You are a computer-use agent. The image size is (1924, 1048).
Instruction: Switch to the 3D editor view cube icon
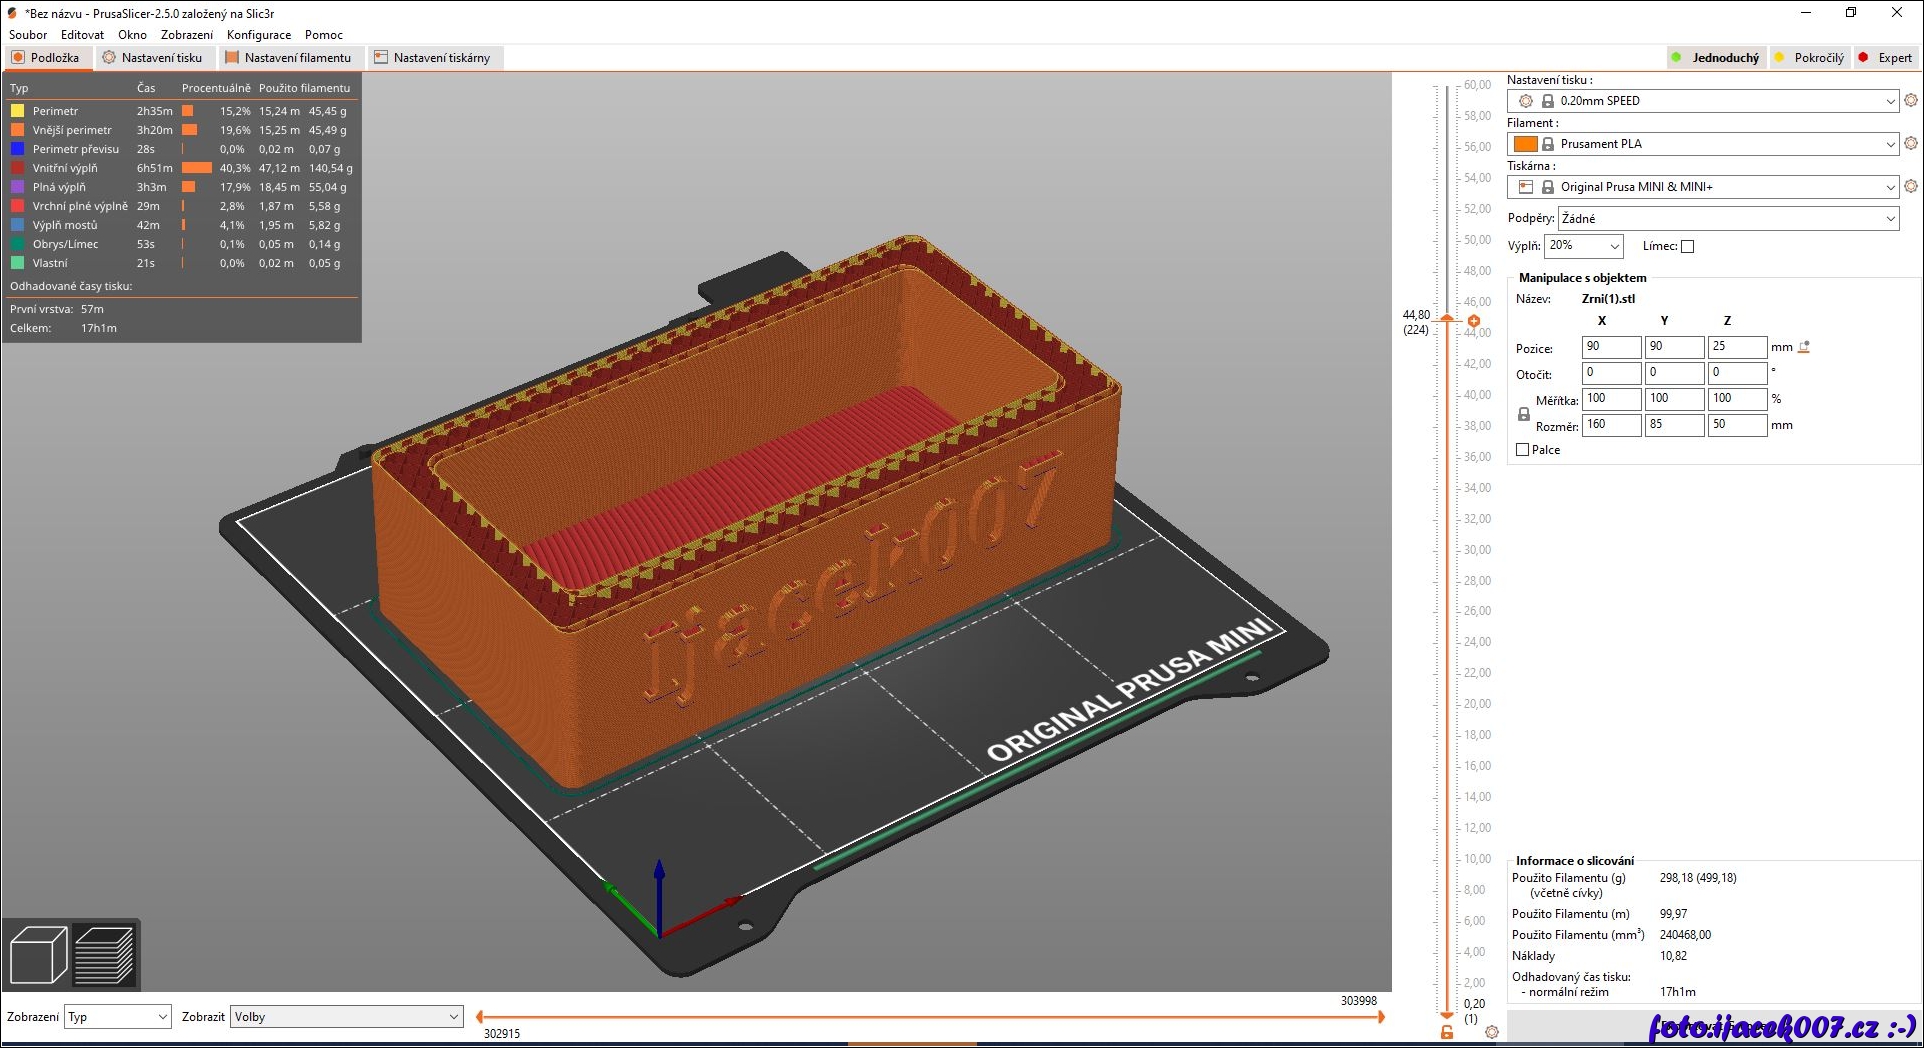click(38, 955)
